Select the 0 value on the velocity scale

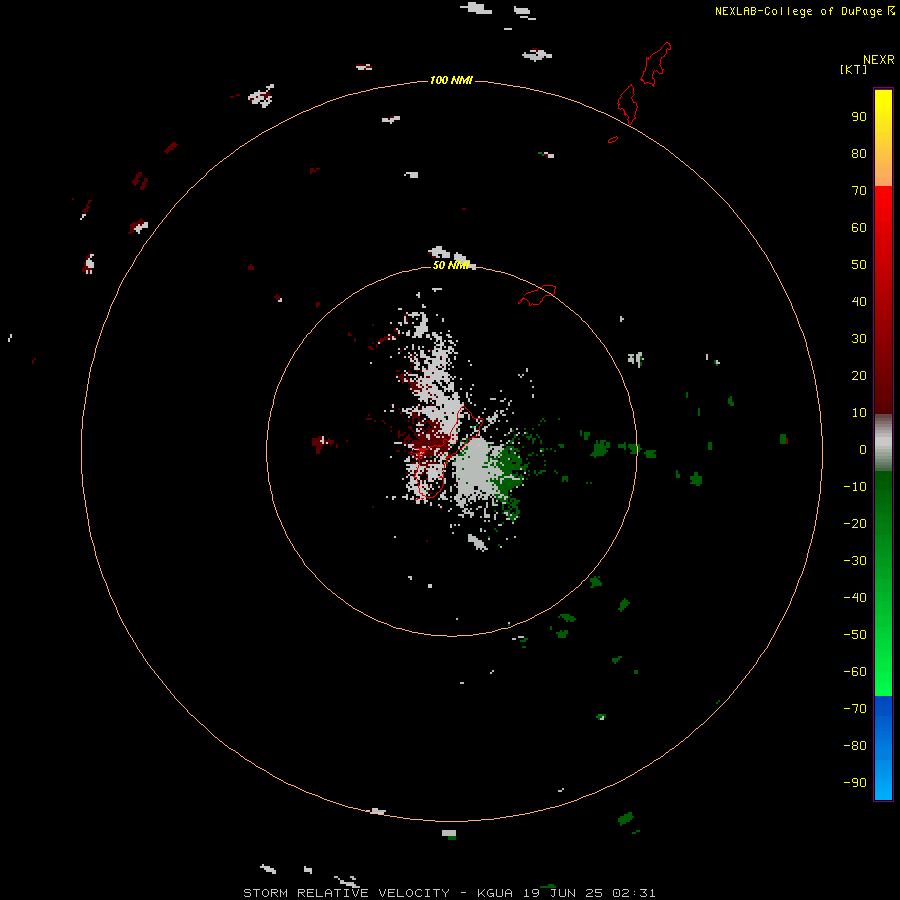point(863,450)
